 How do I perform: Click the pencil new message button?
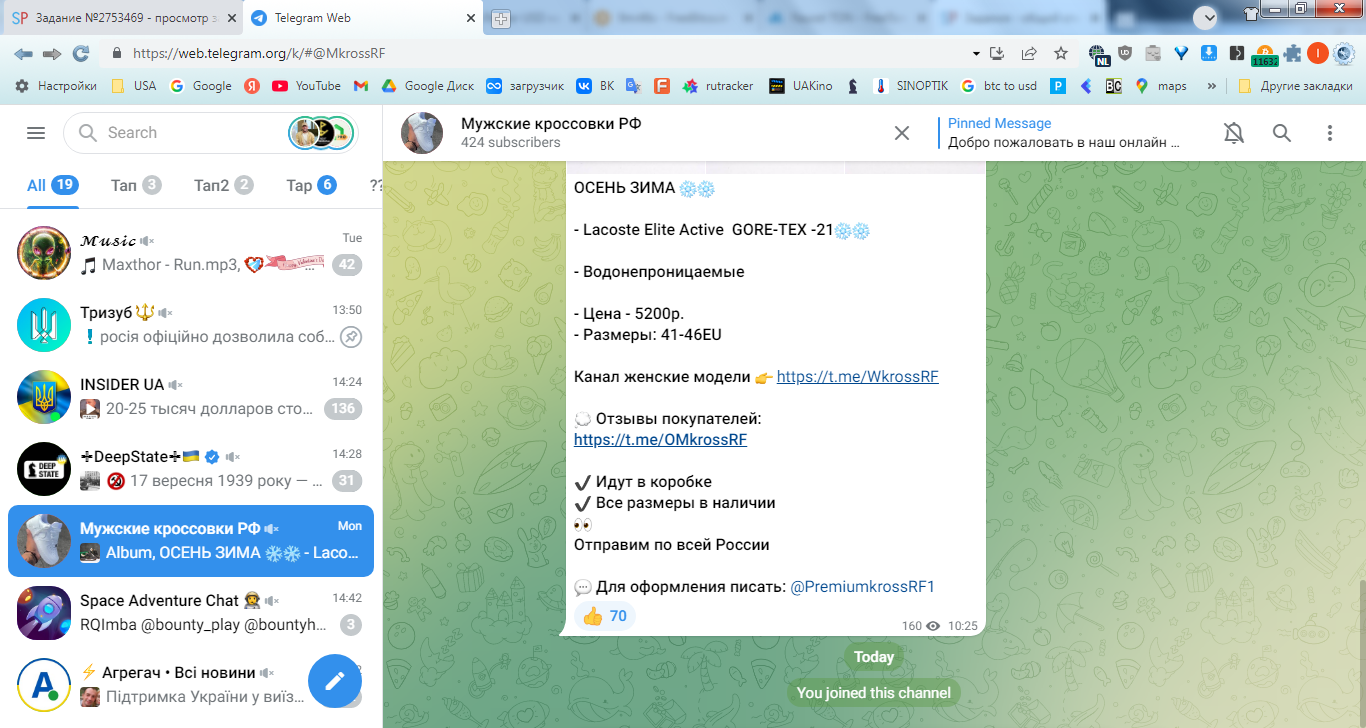335,681
